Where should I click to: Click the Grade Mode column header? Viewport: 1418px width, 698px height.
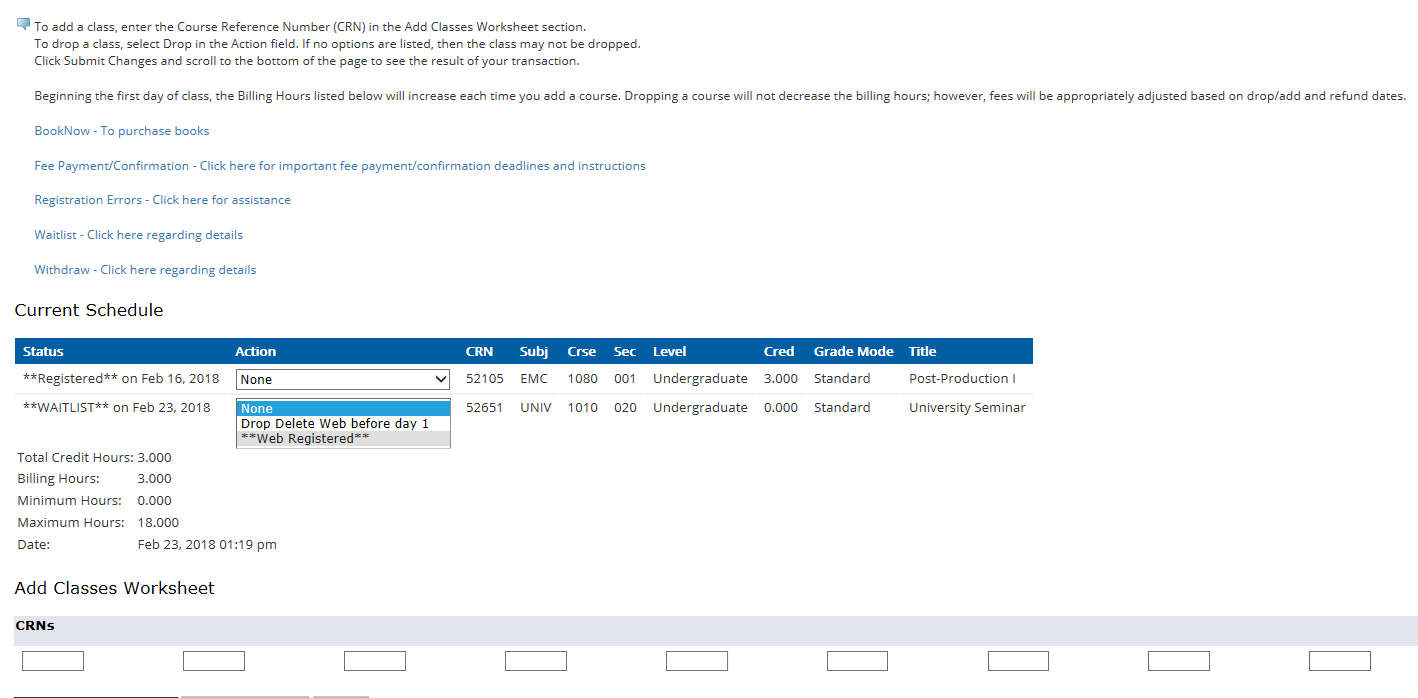(x=853, y=352)
